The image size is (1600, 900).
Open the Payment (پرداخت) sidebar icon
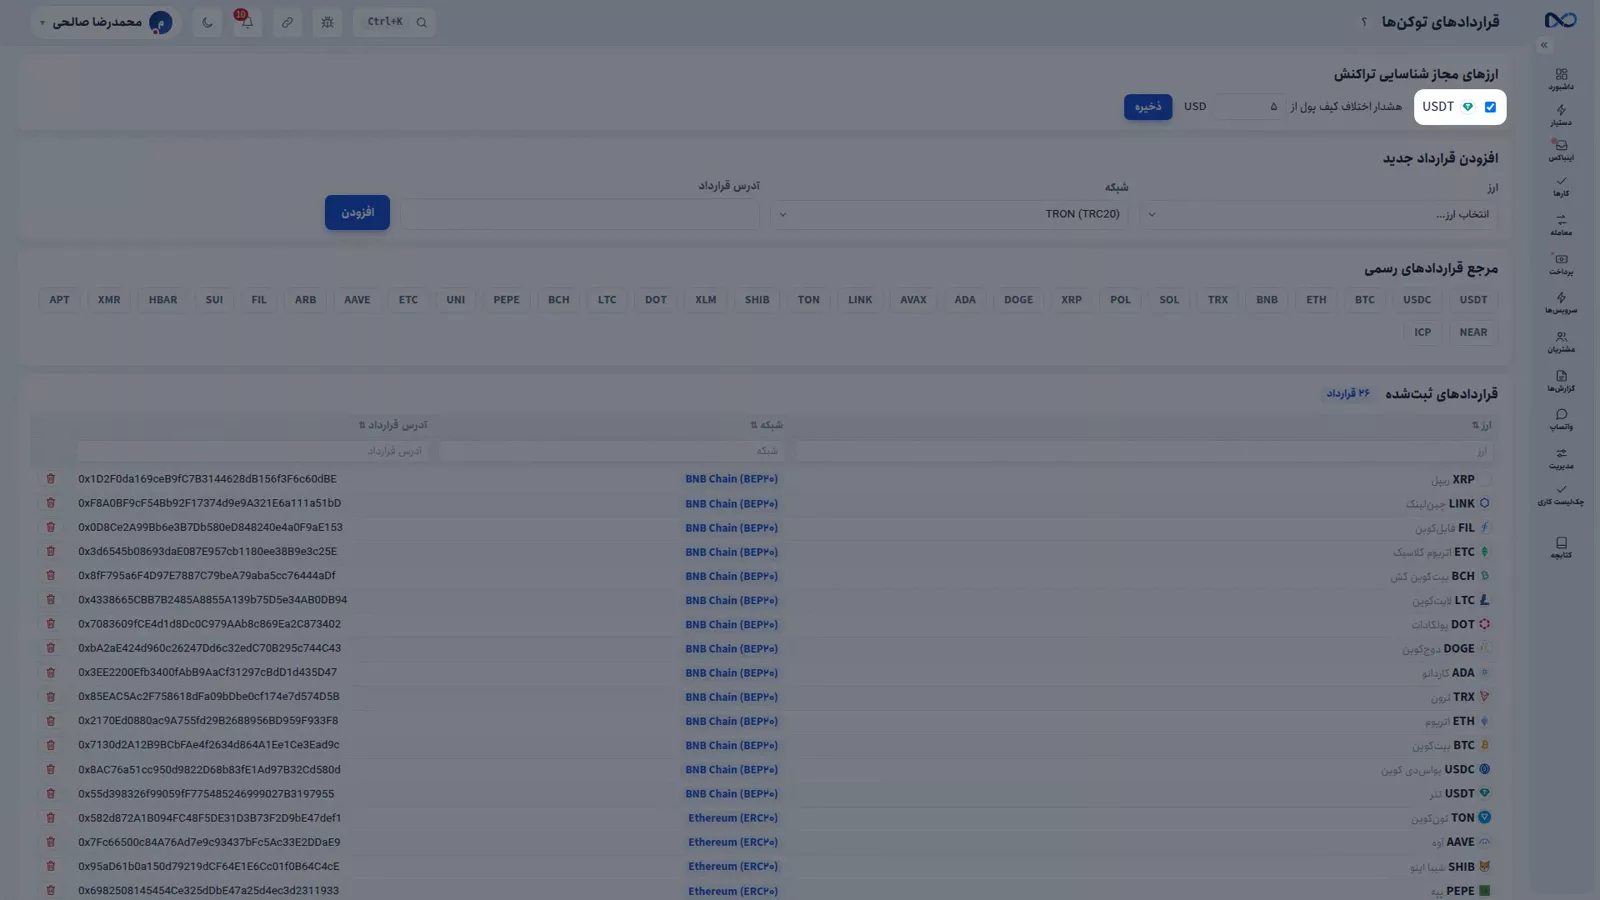coord(1561,264)
